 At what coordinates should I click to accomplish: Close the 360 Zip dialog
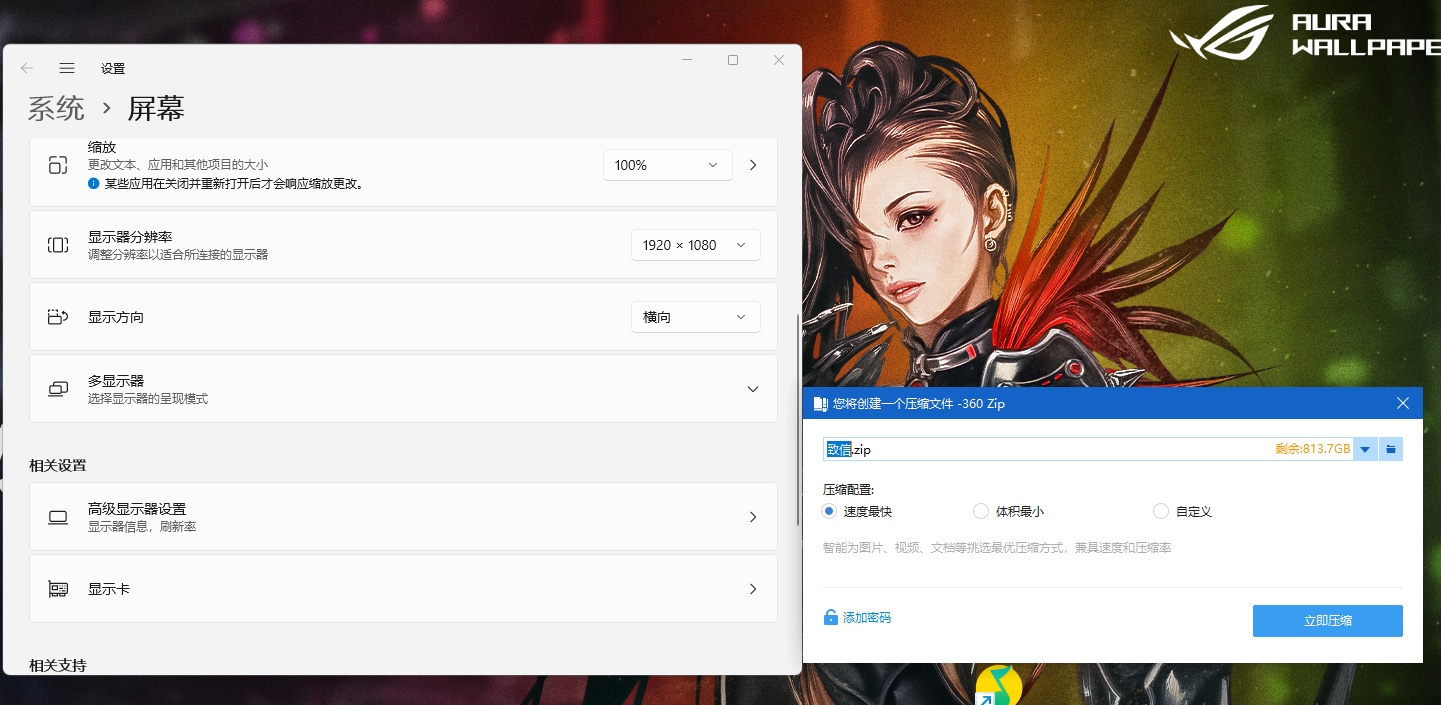tap(1403, 403)
